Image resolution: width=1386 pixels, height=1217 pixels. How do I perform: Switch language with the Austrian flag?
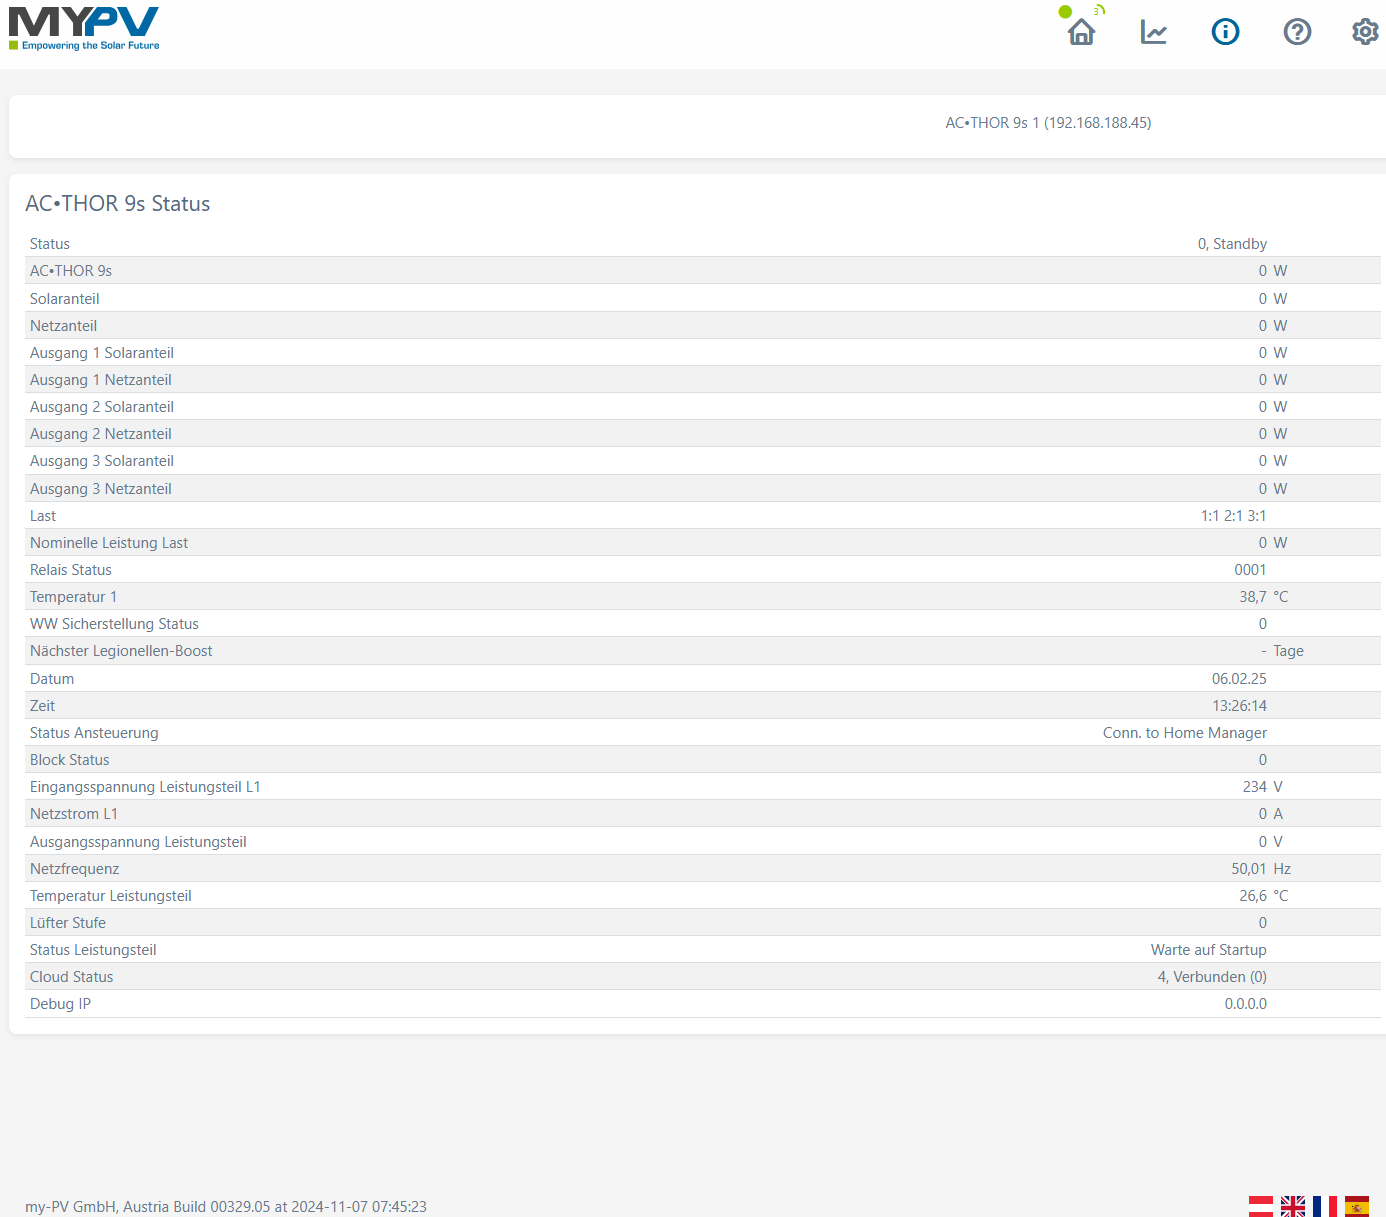click(x=1261, y=1206)
